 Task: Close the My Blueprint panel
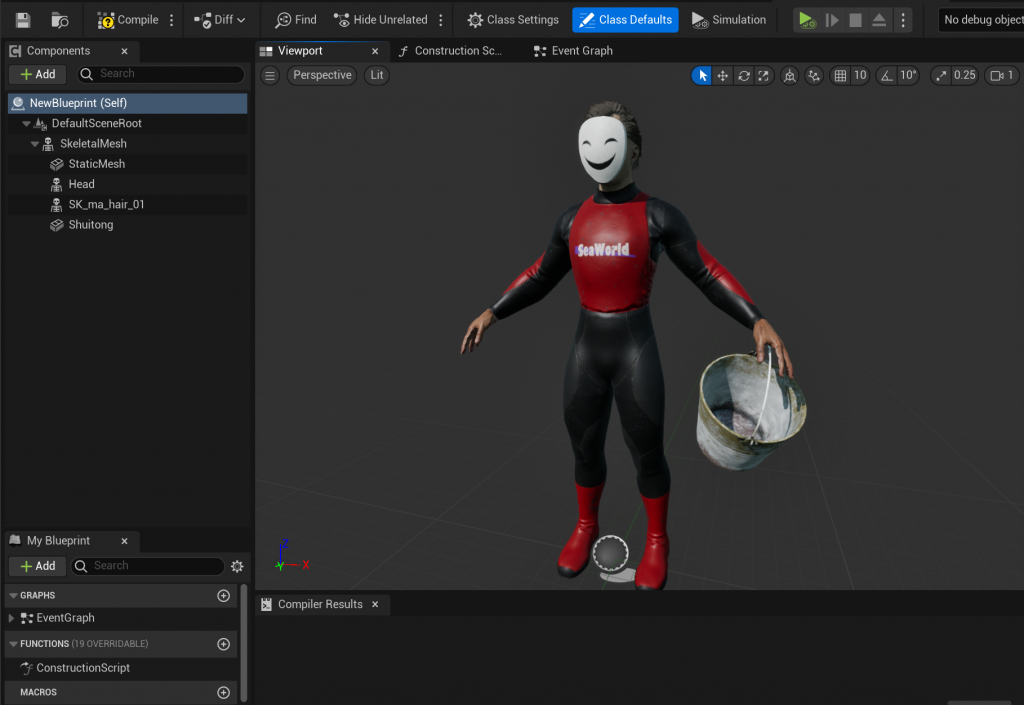click(x=124, y=541)
